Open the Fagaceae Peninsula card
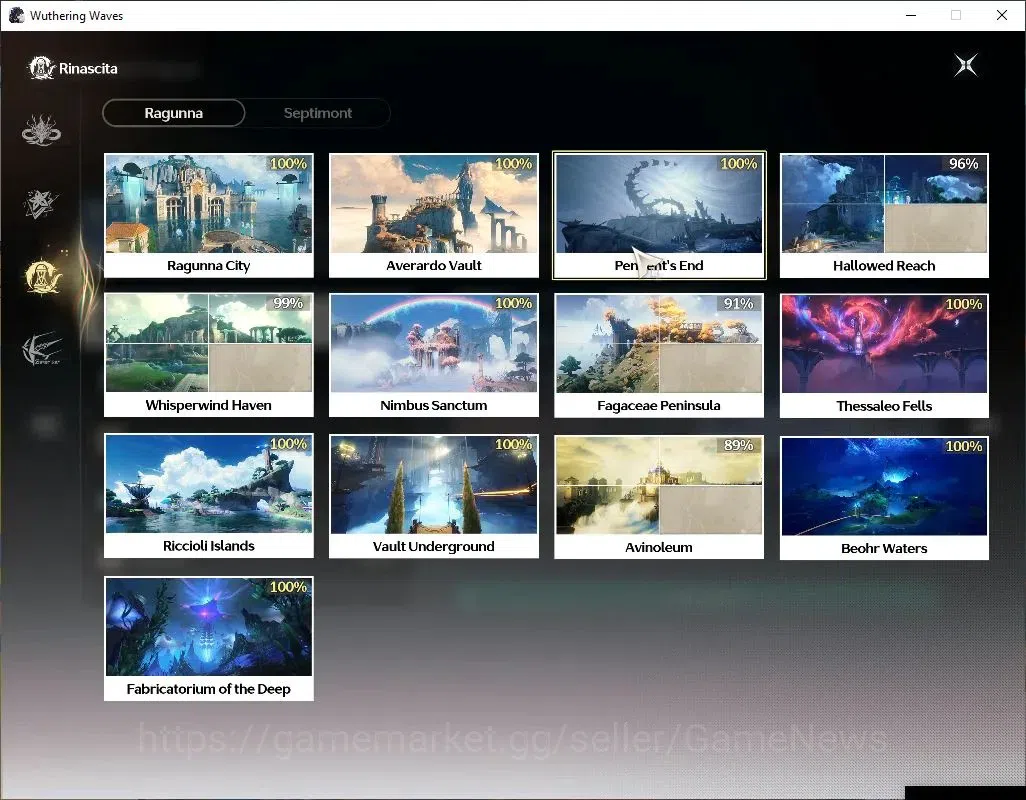The height and width of the screenshot is (800, 1026). point(659,355)
